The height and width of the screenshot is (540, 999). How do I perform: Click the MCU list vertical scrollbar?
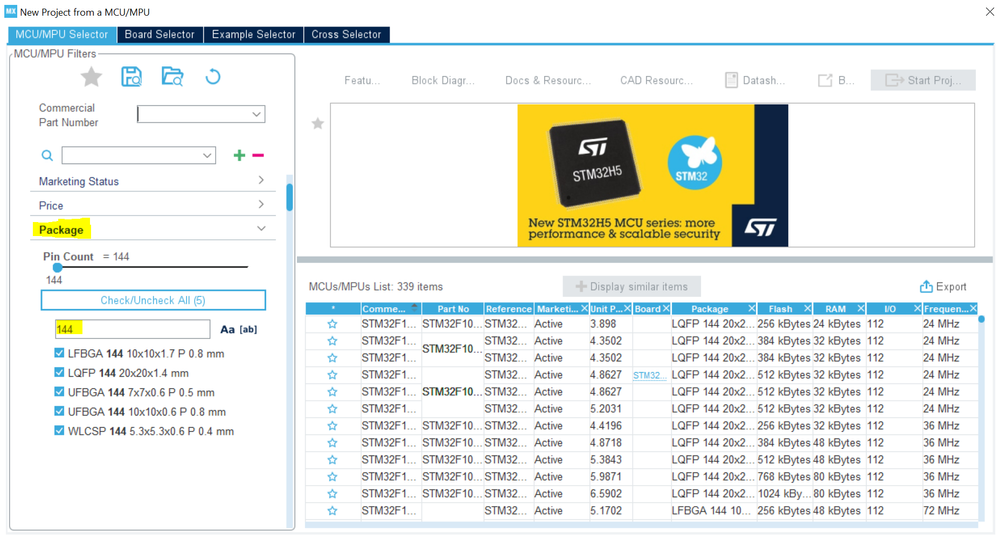(981, 319)
